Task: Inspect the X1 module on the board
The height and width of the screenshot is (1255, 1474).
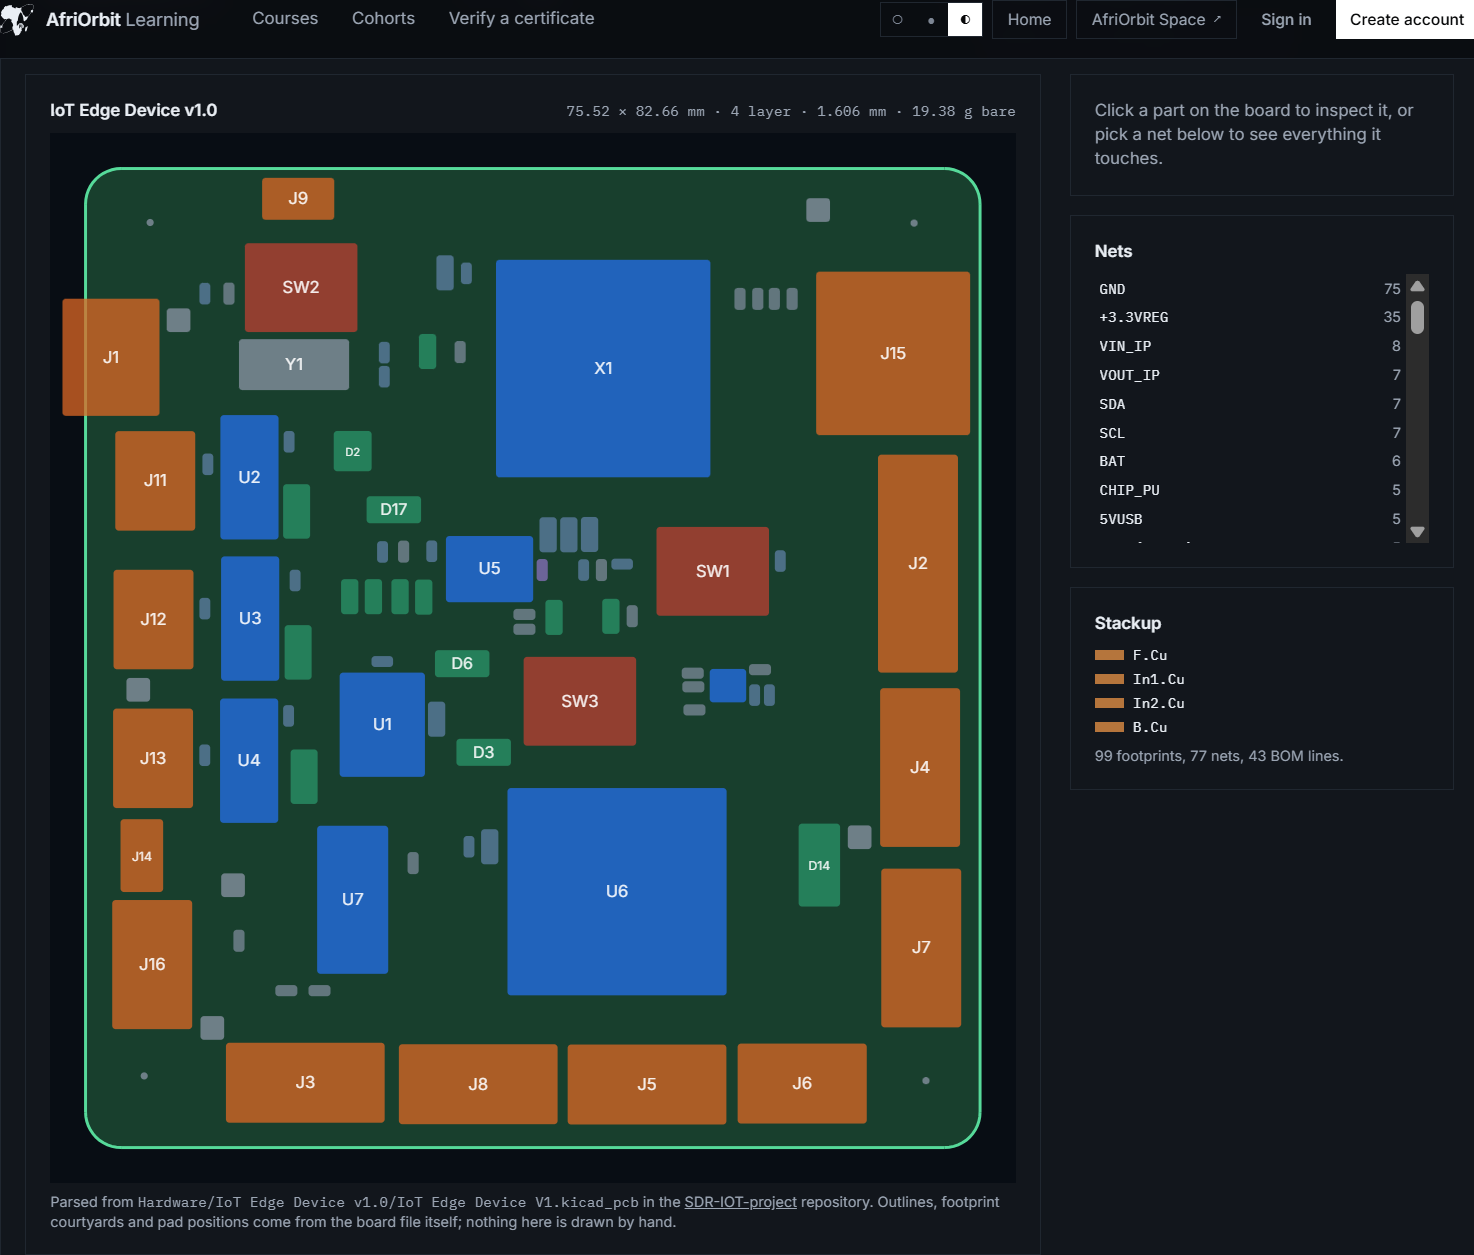Action: 603,368
